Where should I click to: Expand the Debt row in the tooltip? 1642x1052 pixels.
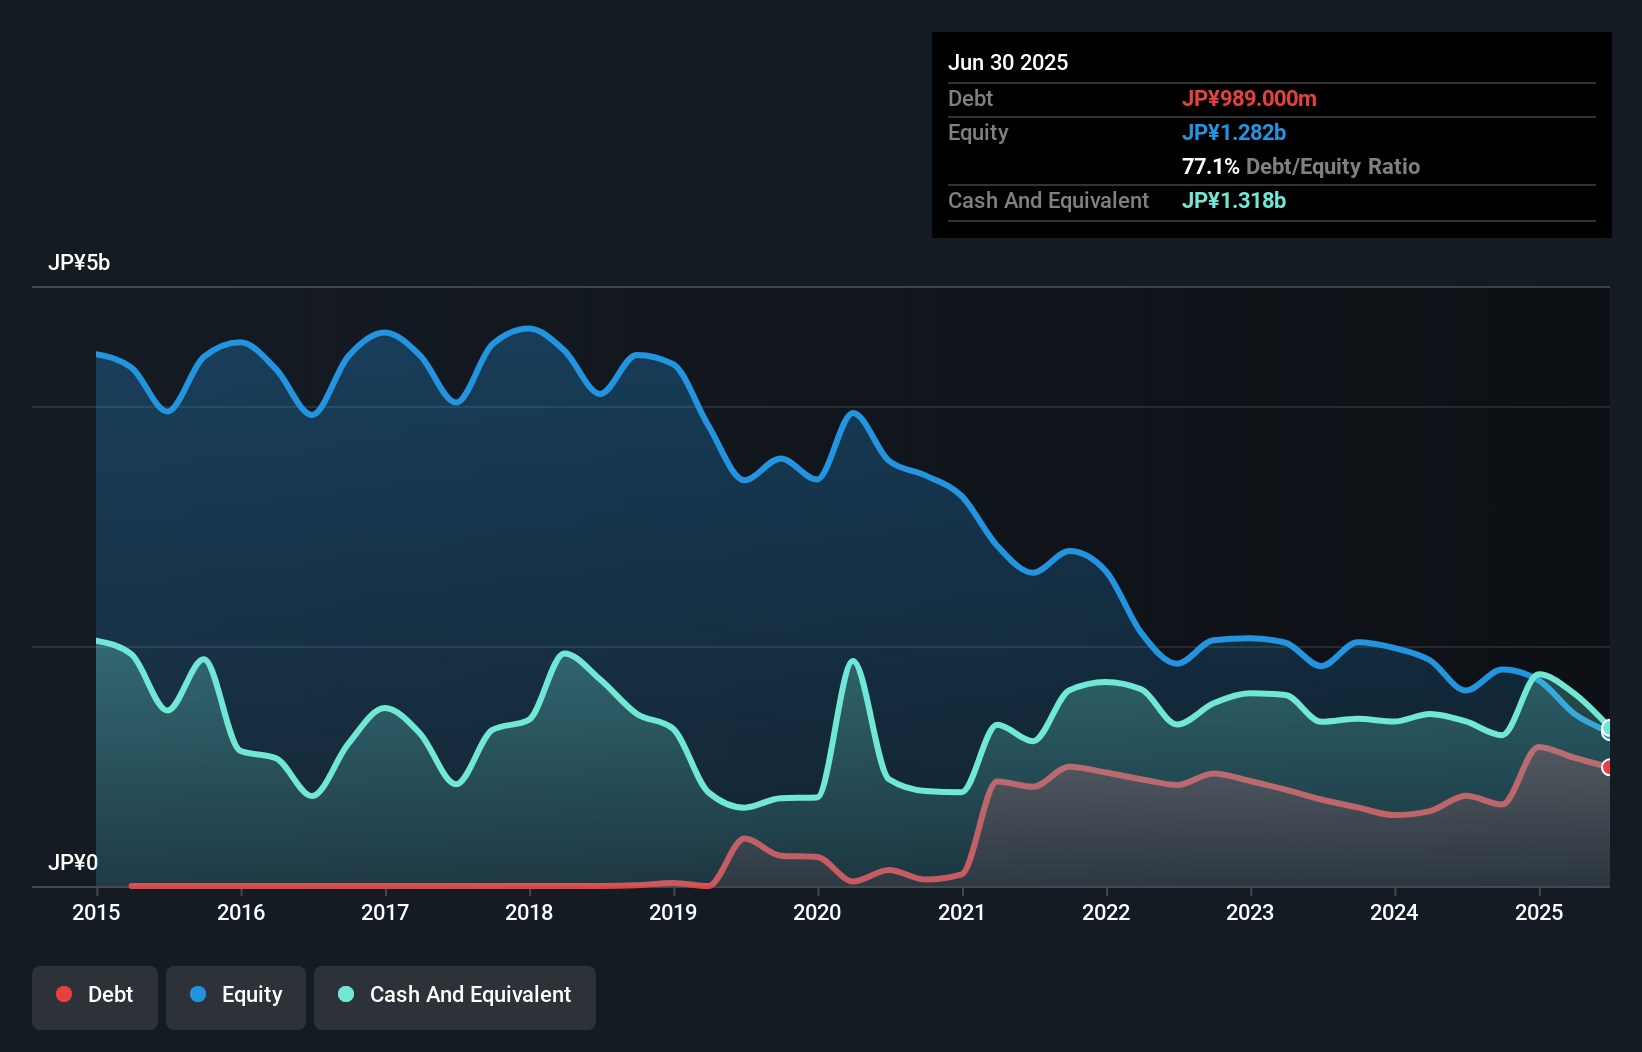(x=970, y=98)
